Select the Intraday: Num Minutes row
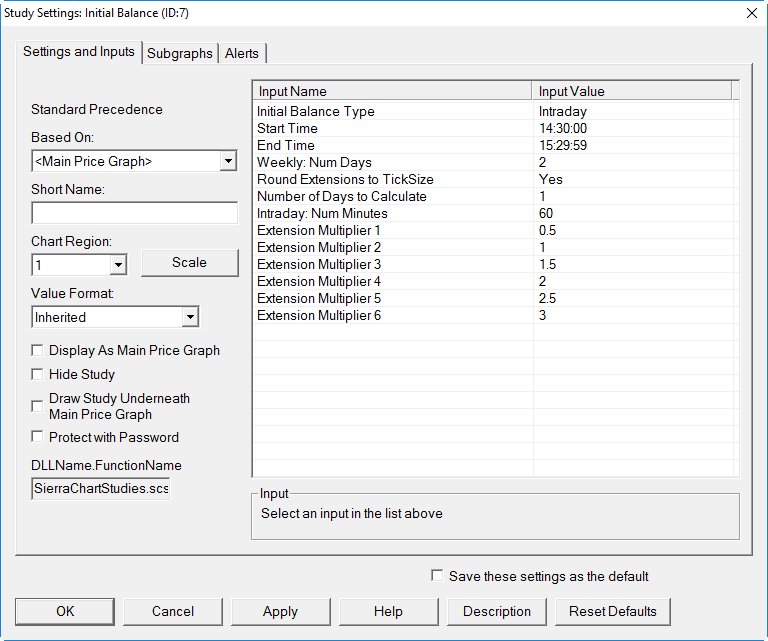The width and height of the screenshot is (768, 641). coord(494,214)
